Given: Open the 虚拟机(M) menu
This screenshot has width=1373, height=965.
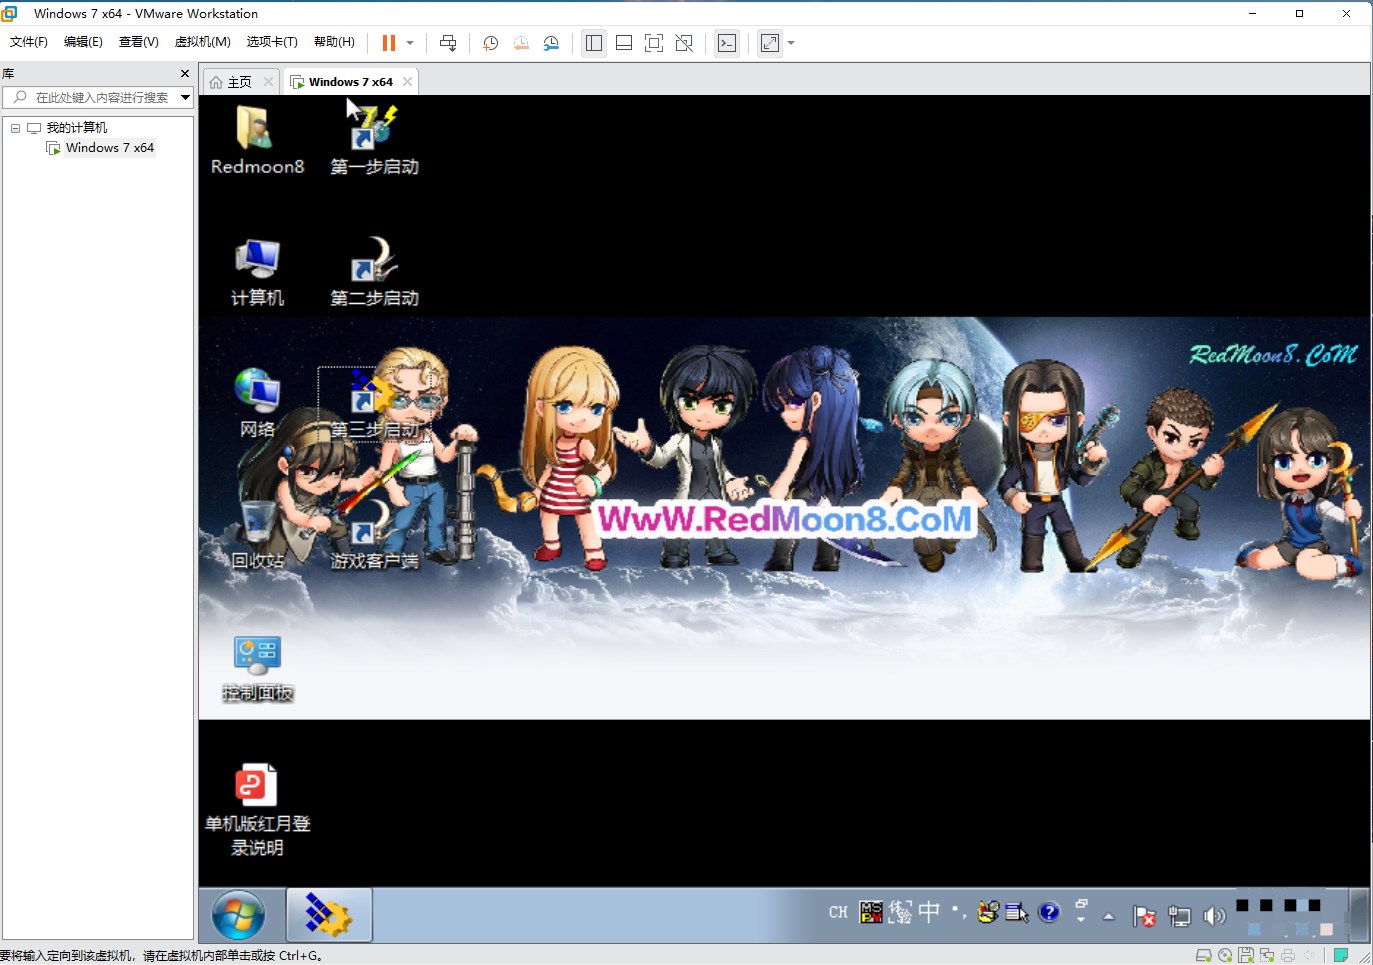Looking at the screenshot, I should pos(203,42).
